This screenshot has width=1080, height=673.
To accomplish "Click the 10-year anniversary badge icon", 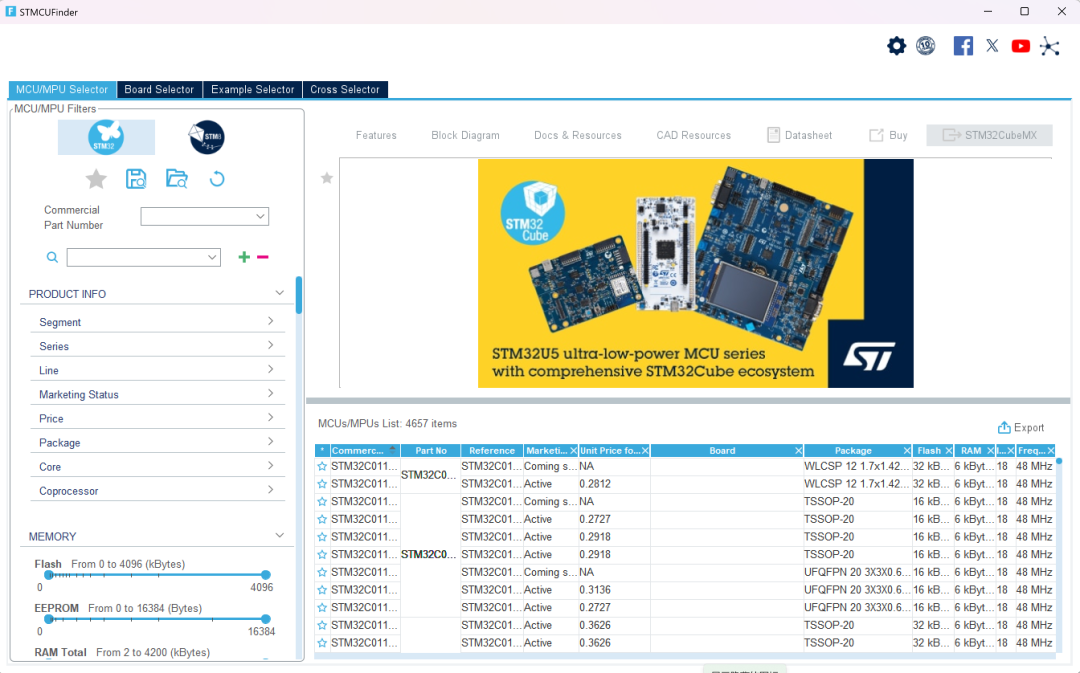I will tap(926, 46).
